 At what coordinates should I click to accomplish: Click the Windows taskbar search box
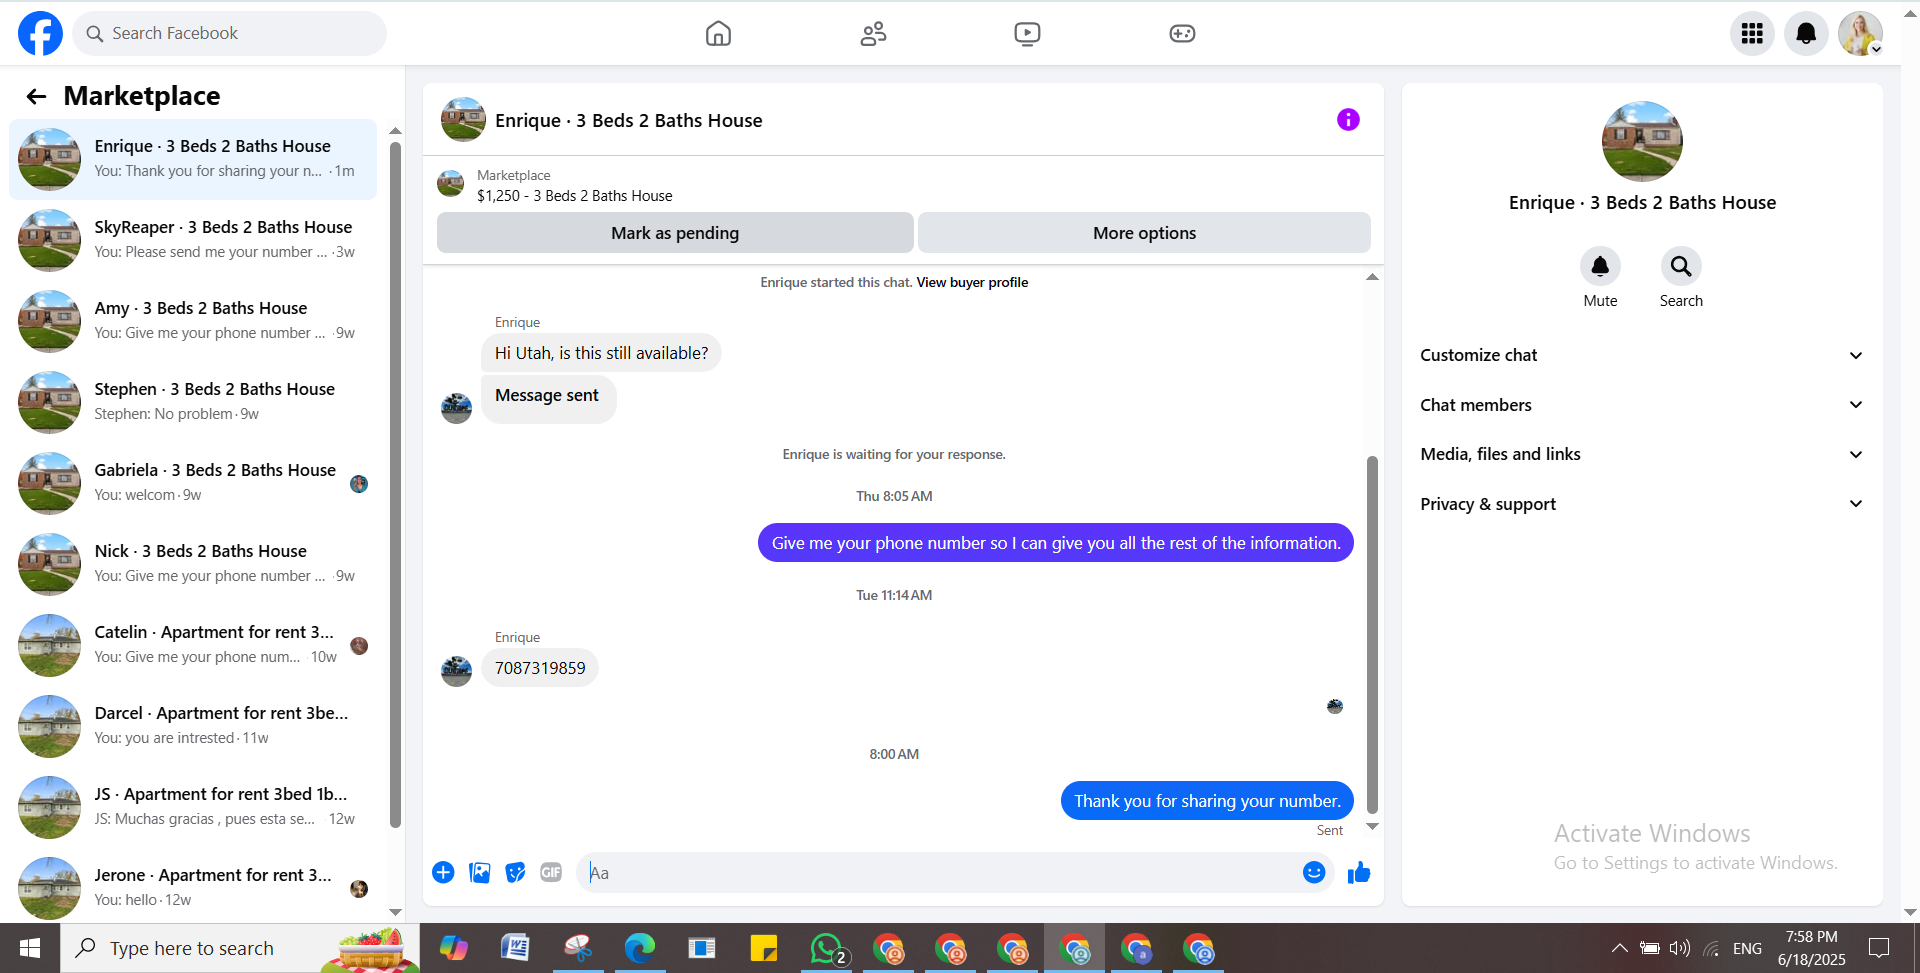click(240, 948)
